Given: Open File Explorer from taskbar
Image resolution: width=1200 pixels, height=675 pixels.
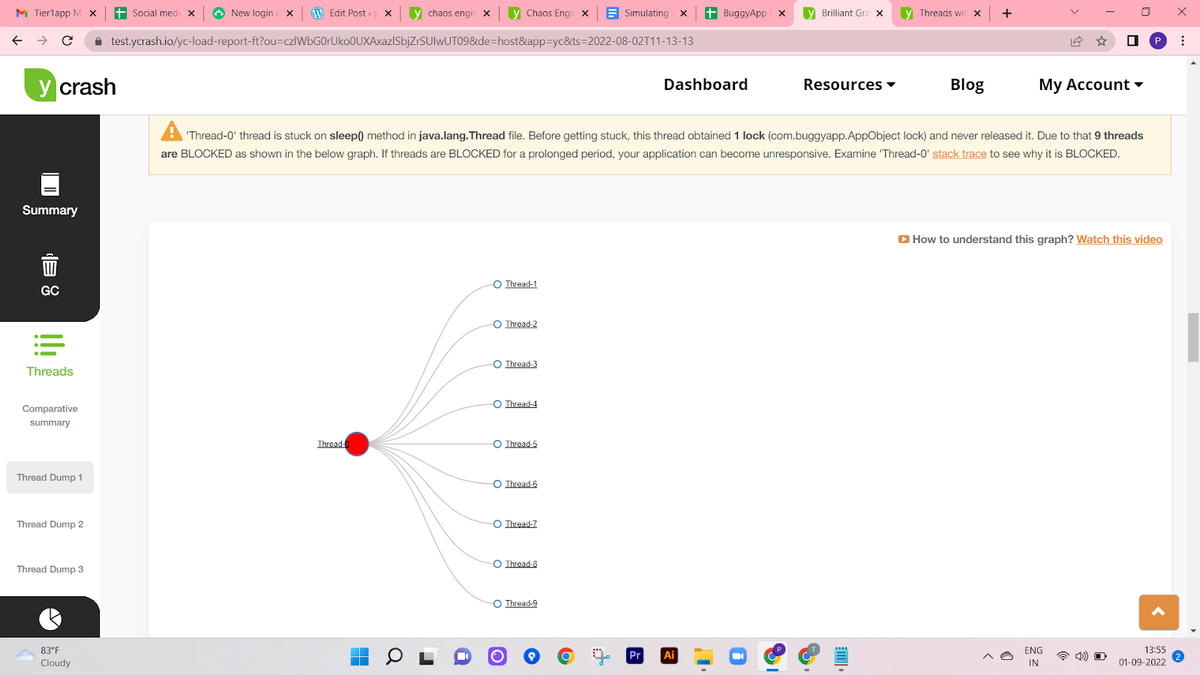Looking at the screenshot, I should pyautogui.click(x=703, y=656).
